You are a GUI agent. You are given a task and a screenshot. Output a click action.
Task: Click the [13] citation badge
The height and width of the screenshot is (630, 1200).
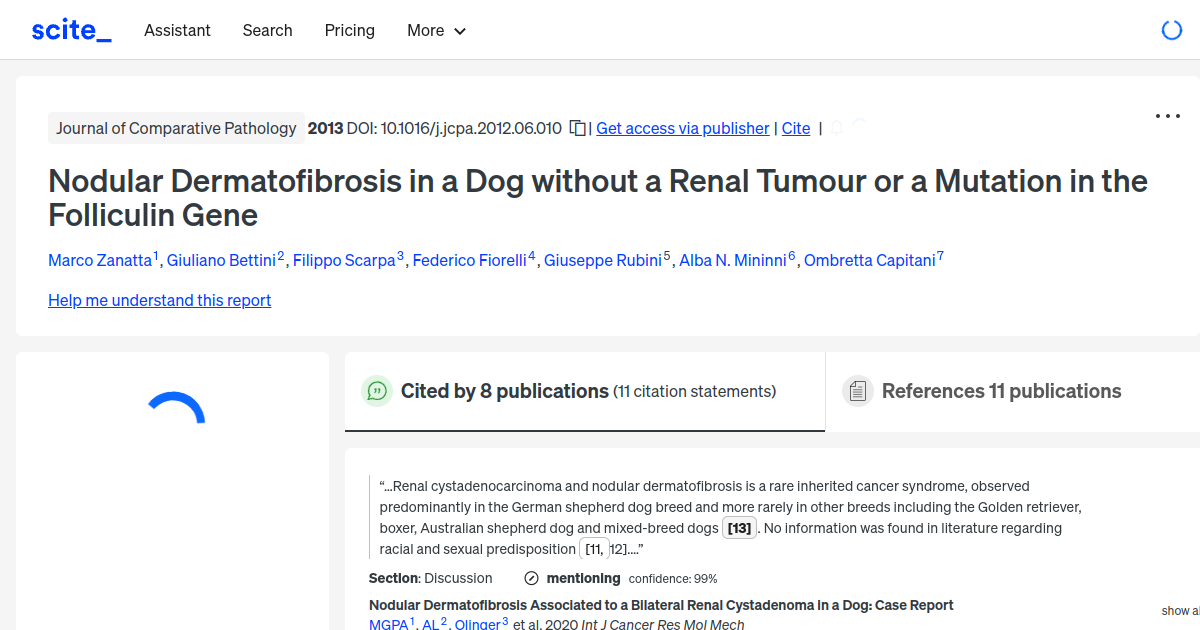click(x=739, y=527)
